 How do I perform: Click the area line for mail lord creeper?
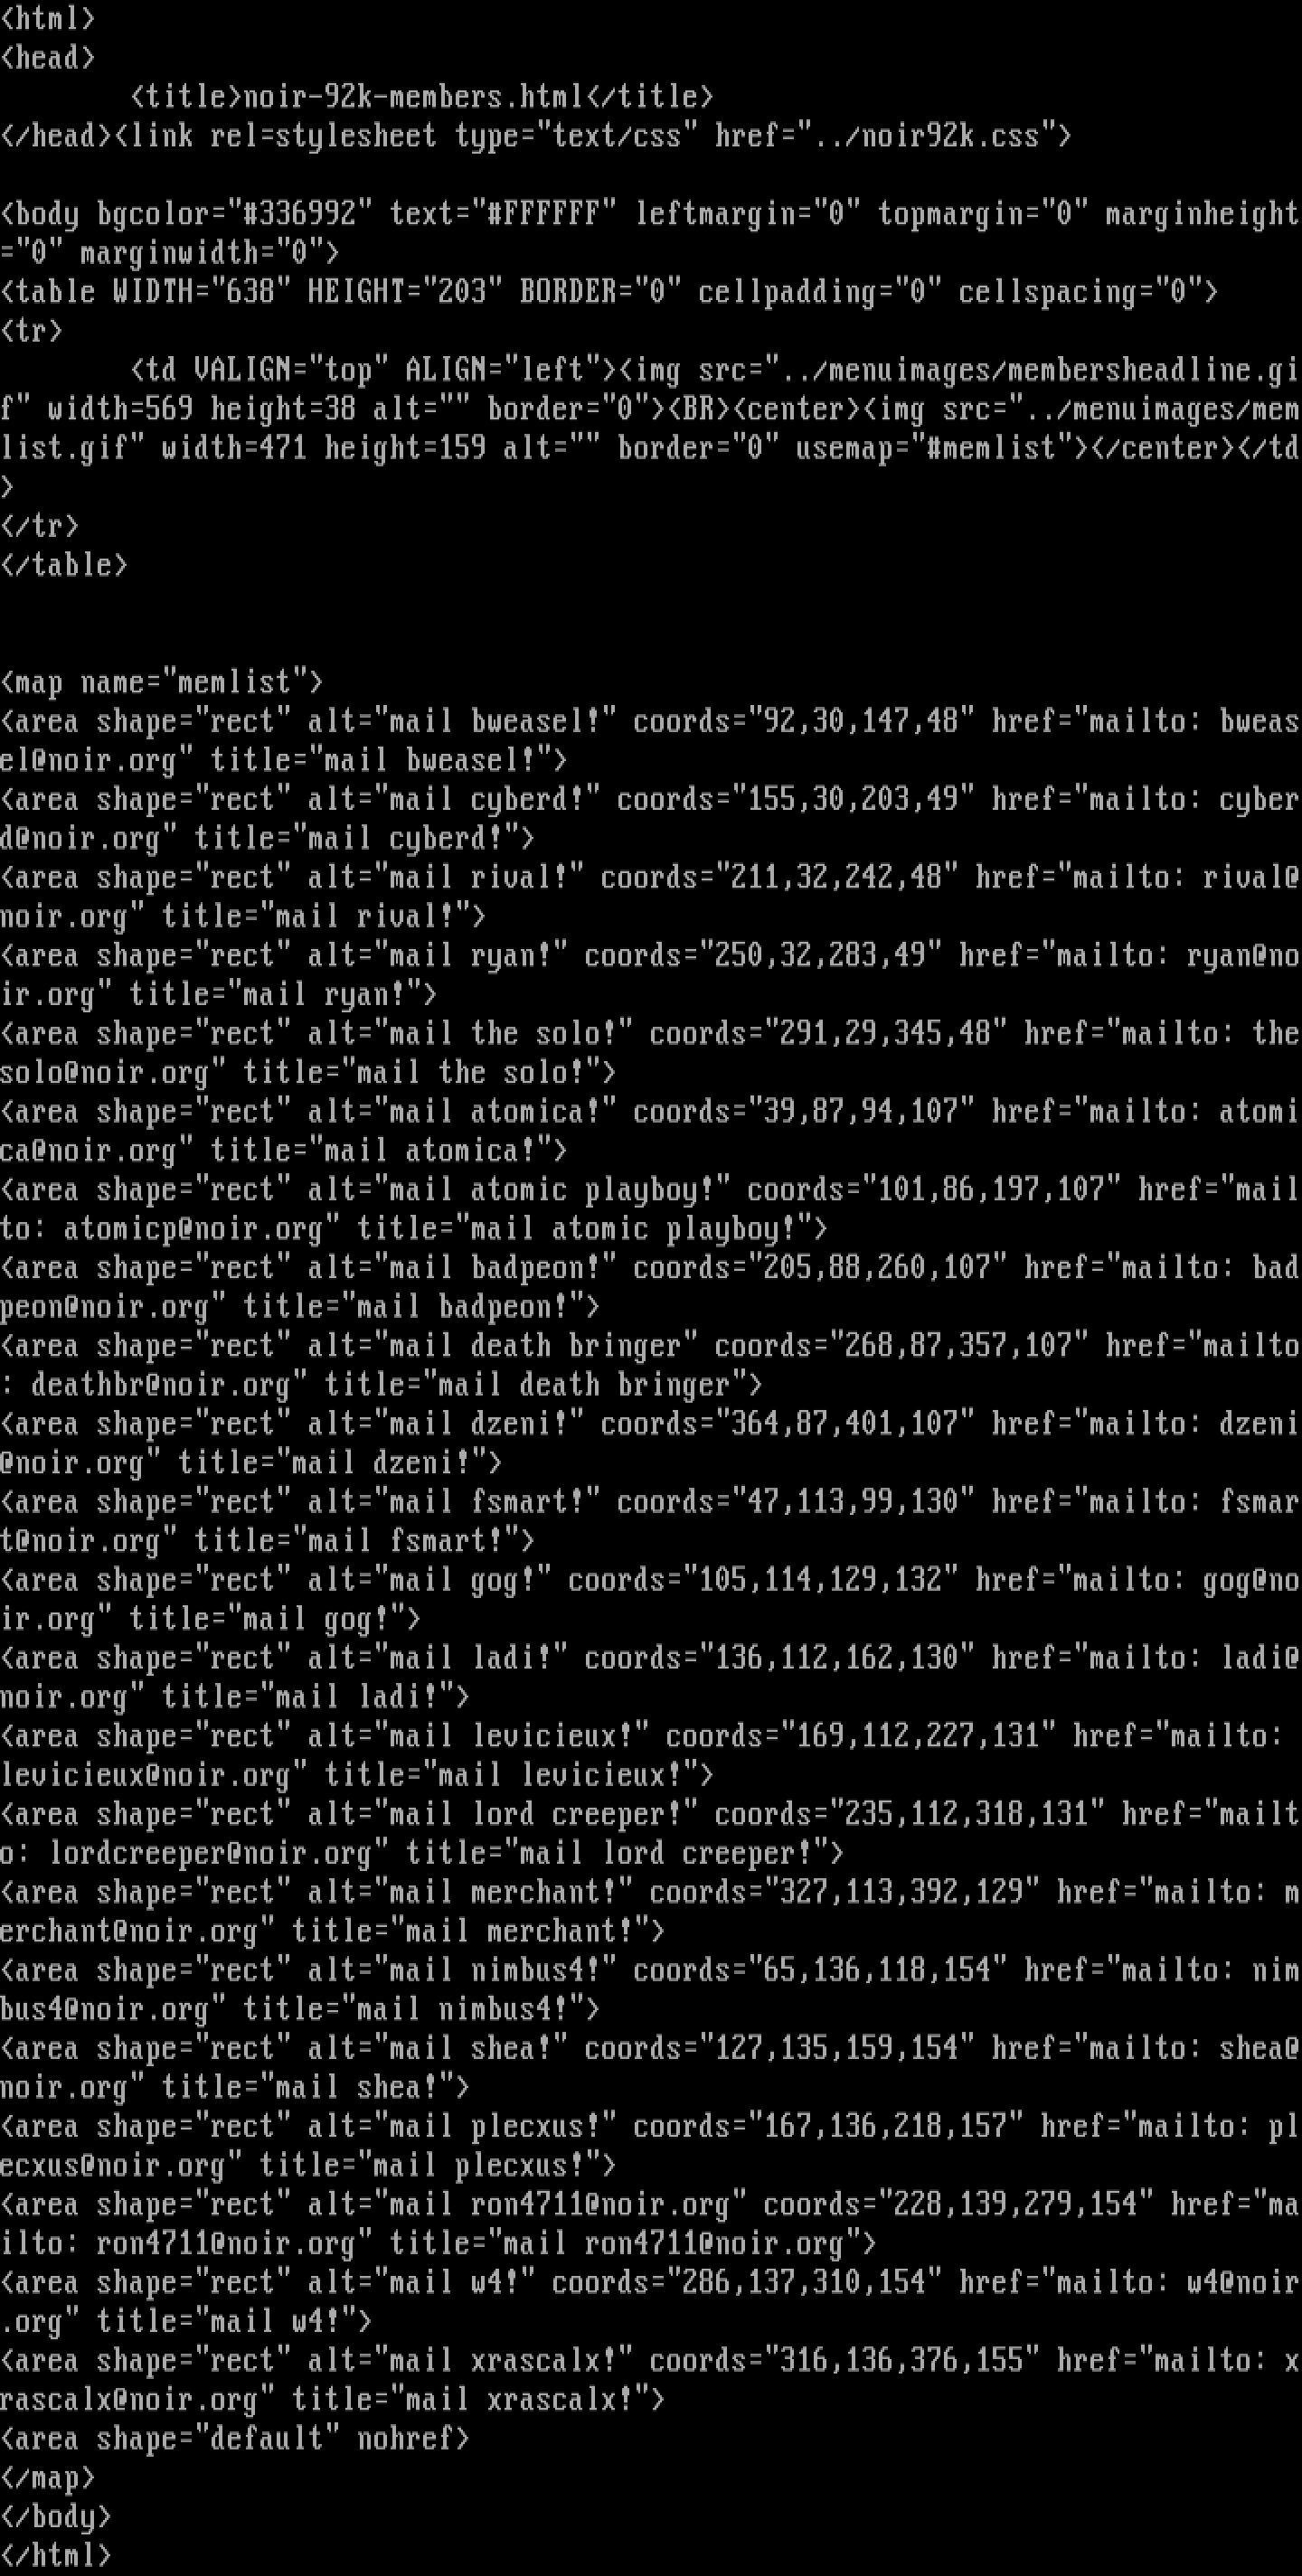pyautogui.click(x=650, y=1833)
